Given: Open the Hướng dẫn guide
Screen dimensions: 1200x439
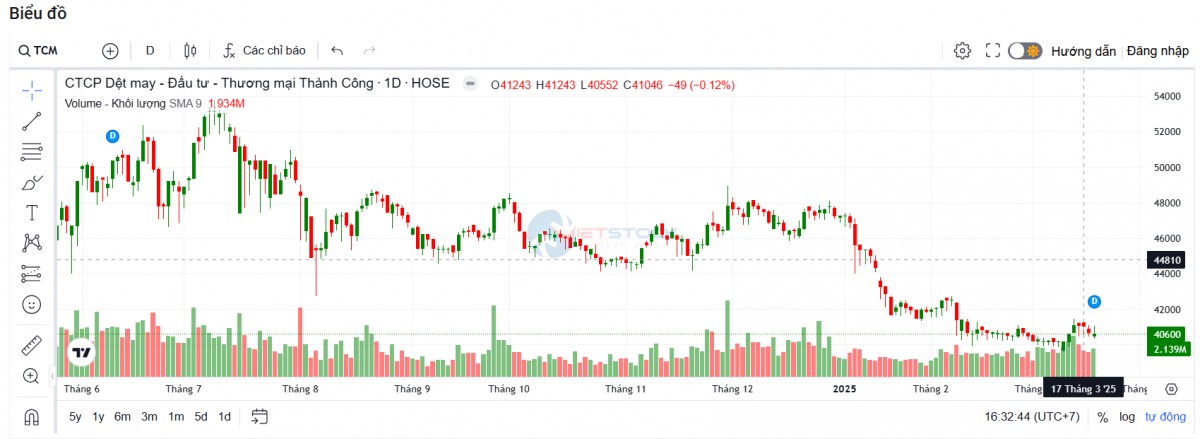Looking at the screenshot, I should coord(1083,50).
